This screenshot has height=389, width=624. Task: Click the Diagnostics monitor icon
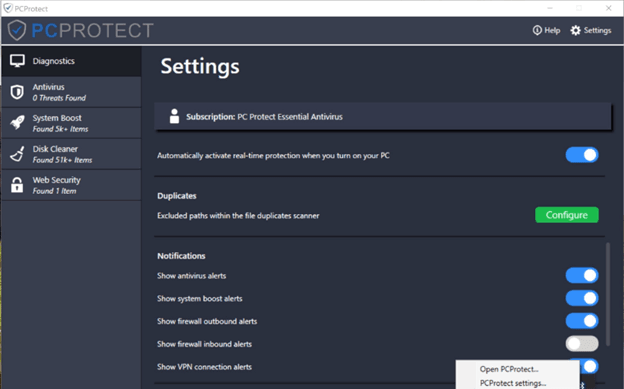point(18,61)
